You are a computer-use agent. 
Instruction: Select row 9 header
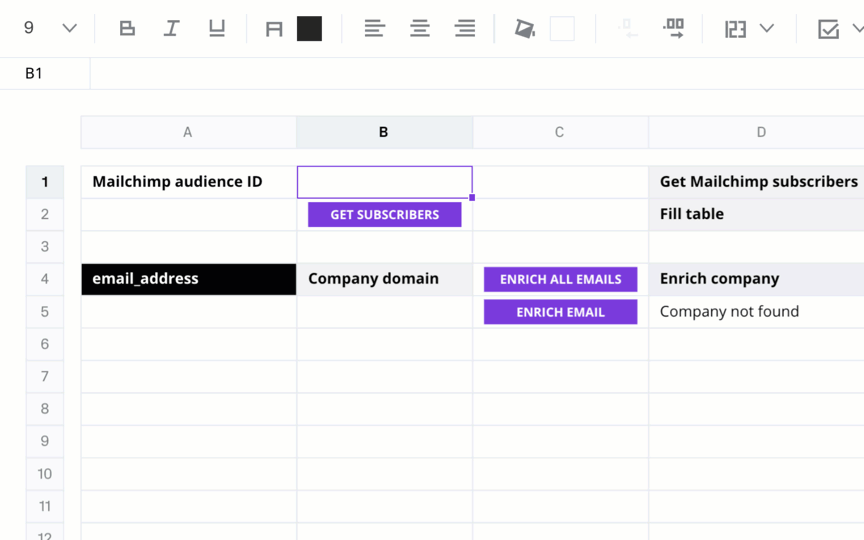coord(45,441)
